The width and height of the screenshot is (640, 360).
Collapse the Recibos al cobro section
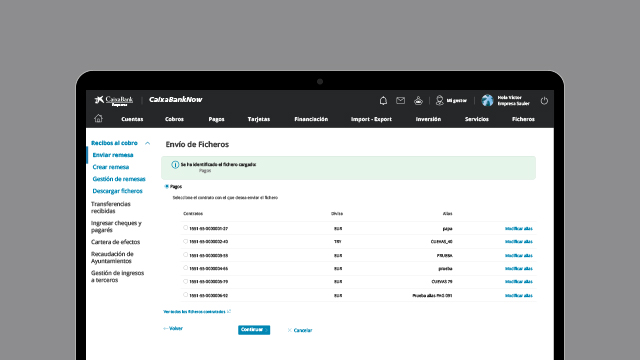tap(147, 143)
